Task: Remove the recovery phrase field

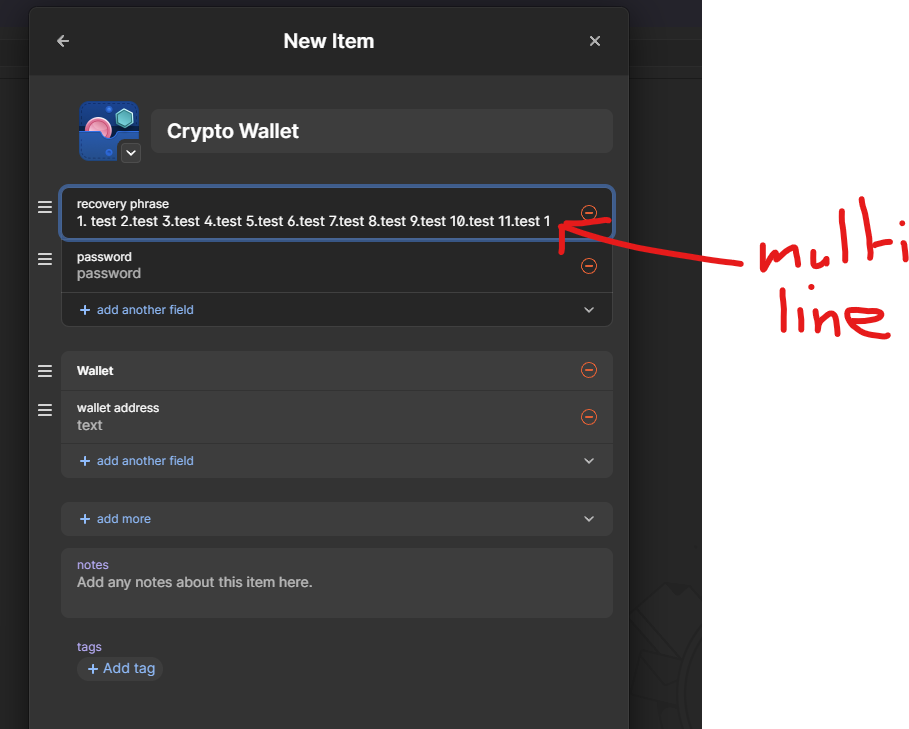Action: click(589, 213)
